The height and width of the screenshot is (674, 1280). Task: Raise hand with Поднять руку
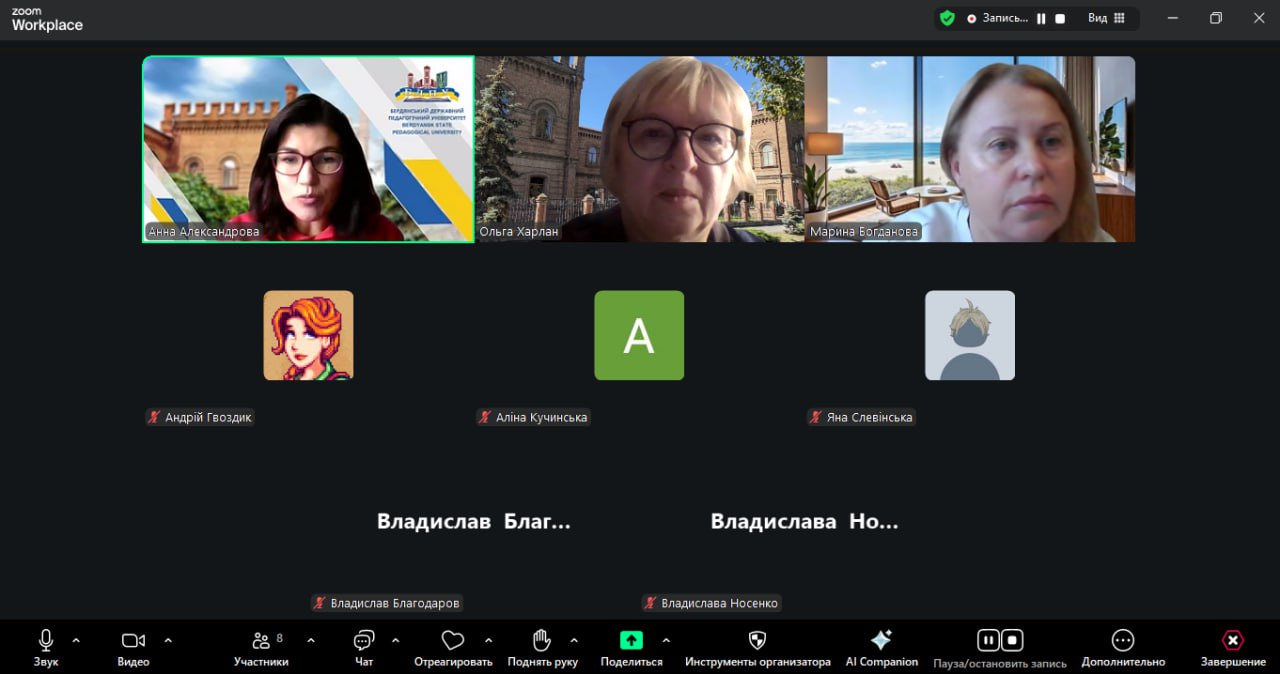542,641
